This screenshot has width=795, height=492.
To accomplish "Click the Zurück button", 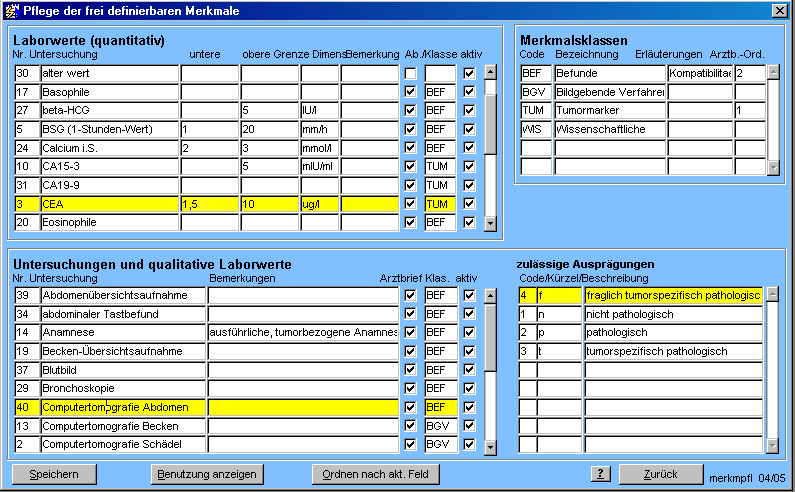I will (x=661, y=474).
